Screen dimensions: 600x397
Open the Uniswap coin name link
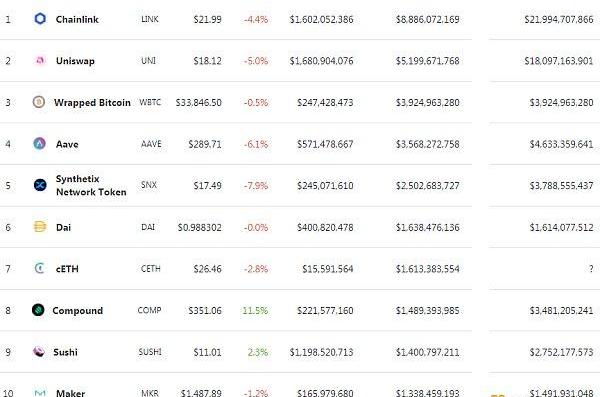click(x=75, y=61)
